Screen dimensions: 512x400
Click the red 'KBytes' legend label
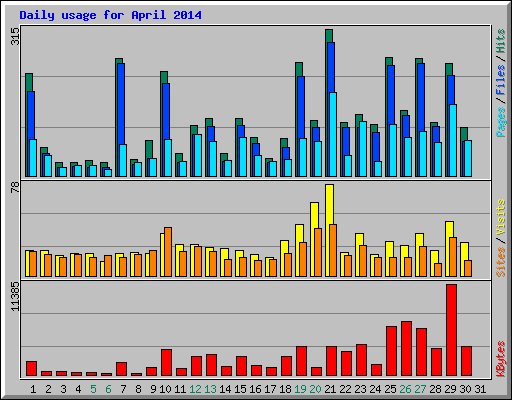pos(500,359)
